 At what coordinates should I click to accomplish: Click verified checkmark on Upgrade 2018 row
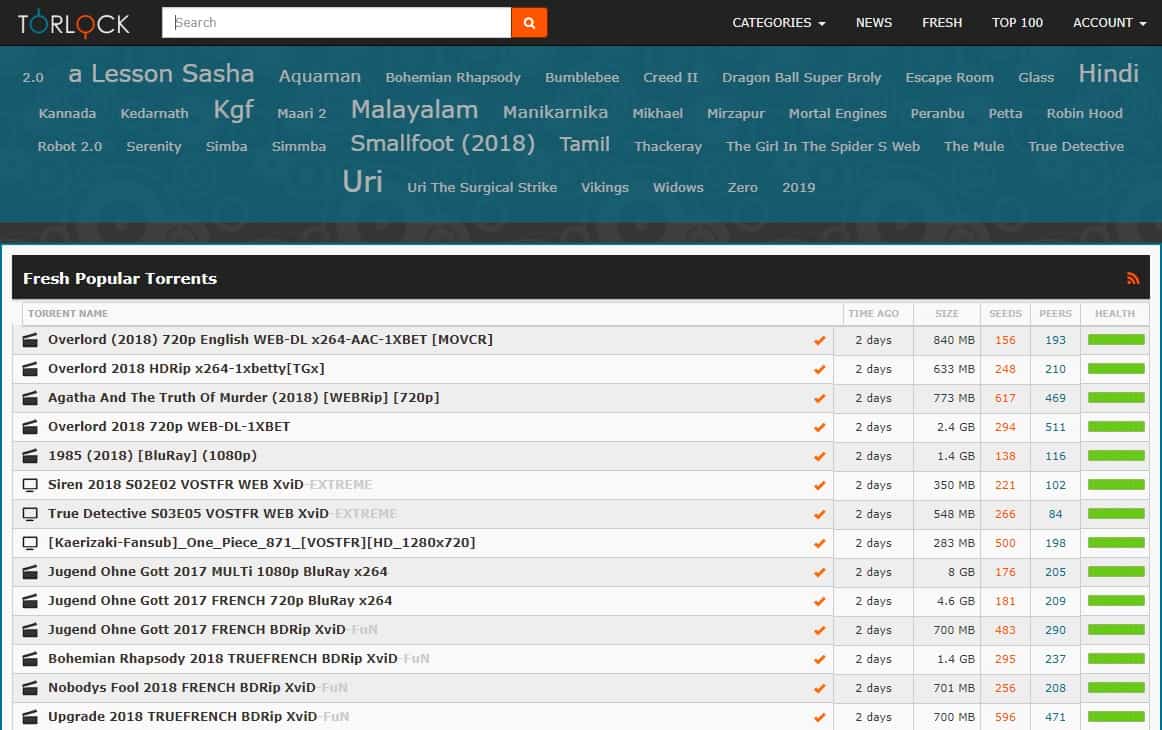pyautogui.click(x=819, y=717)
